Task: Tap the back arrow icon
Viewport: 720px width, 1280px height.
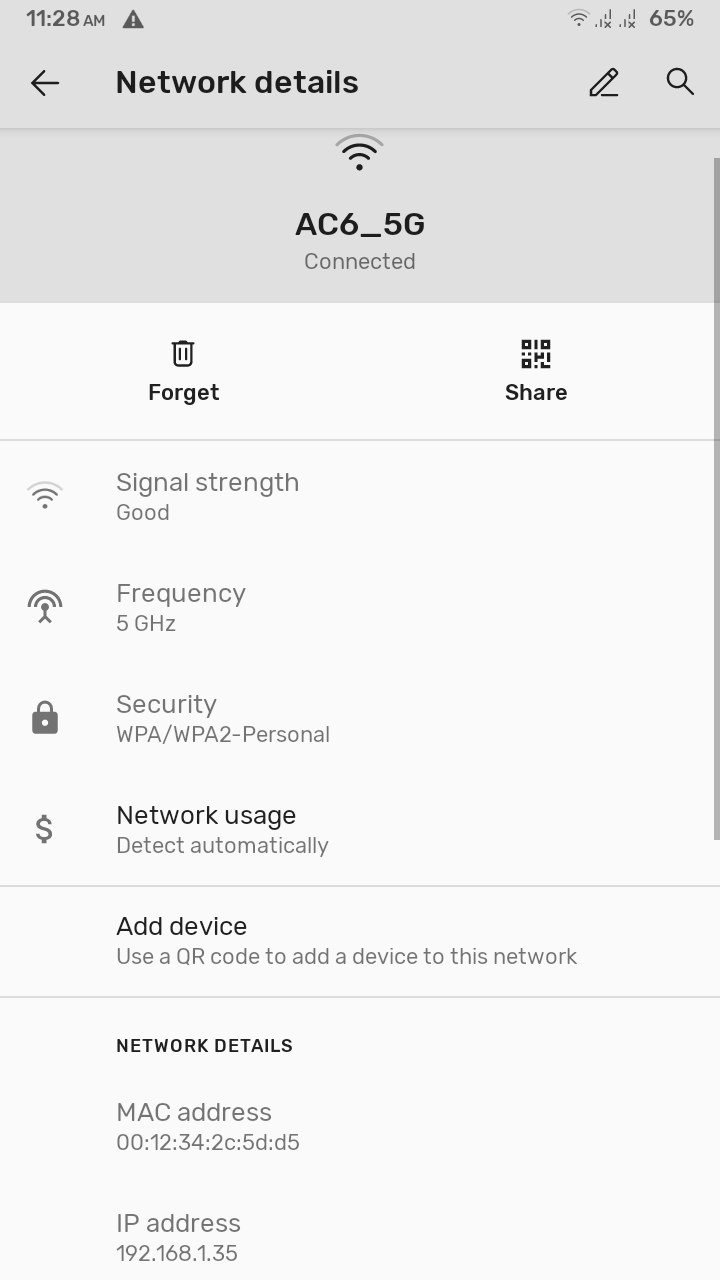Action: [x=45, y=83]
